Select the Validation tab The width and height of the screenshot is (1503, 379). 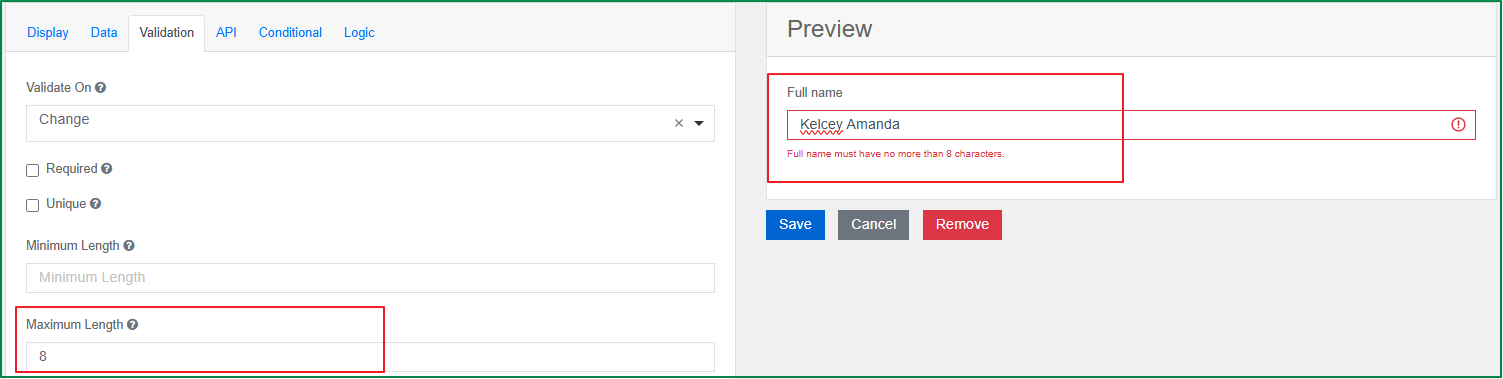[167, 32]
